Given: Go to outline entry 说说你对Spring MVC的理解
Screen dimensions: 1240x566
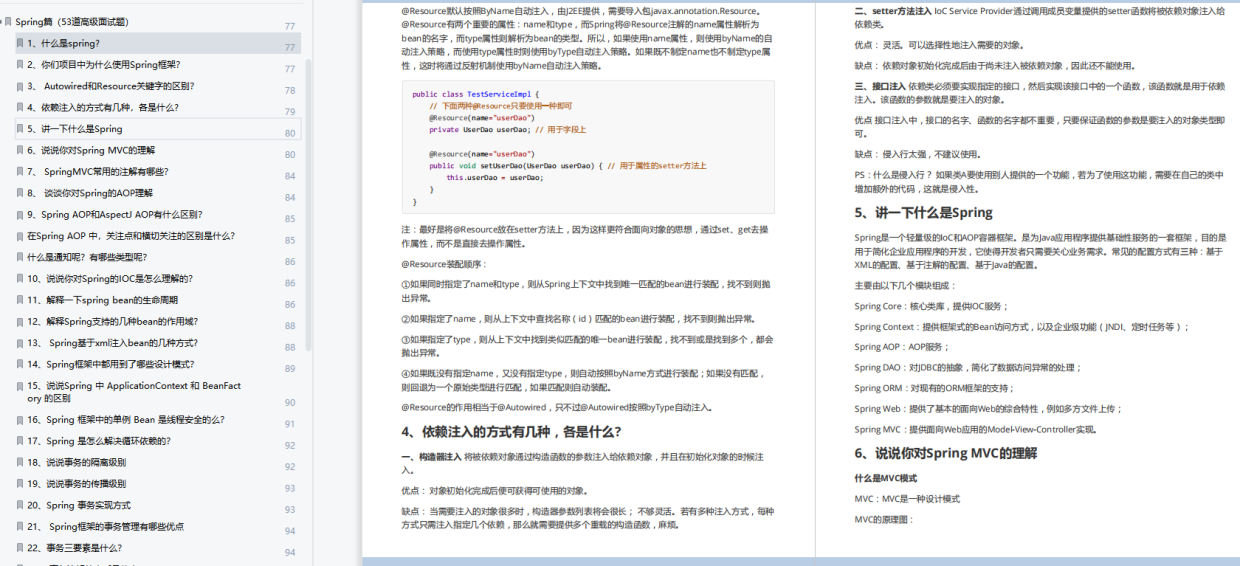Looking at the screenshot, I should pyautogui.click(x=91, y=150).
